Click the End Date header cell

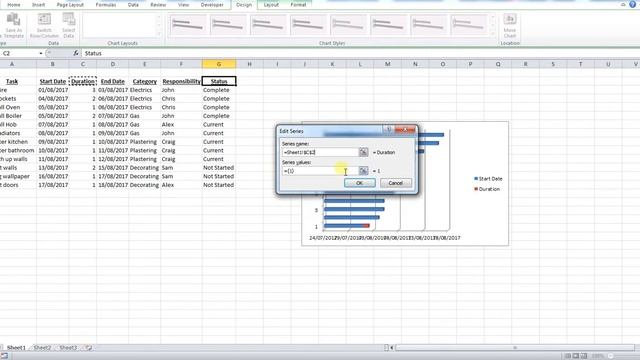[x=113, y=81]
